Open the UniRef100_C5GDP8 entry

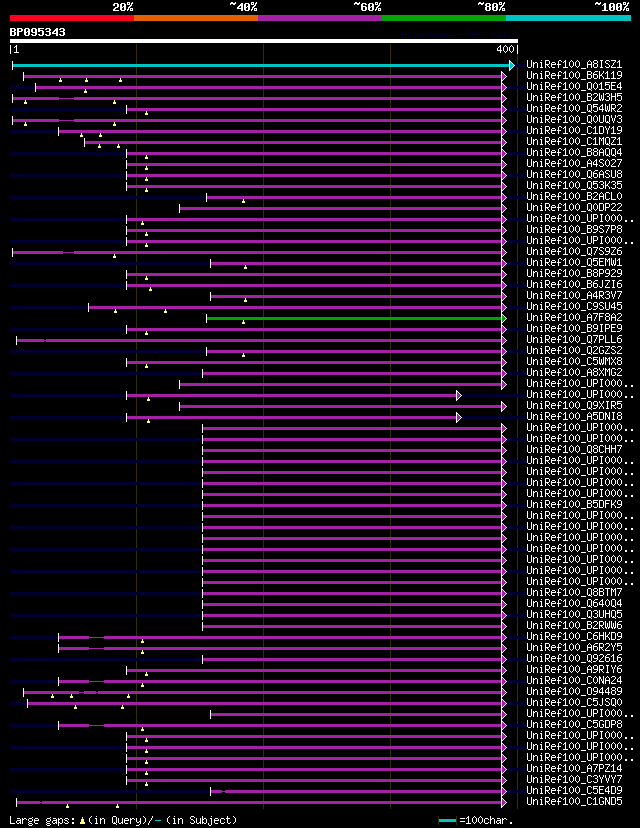(x=574, y=724)
